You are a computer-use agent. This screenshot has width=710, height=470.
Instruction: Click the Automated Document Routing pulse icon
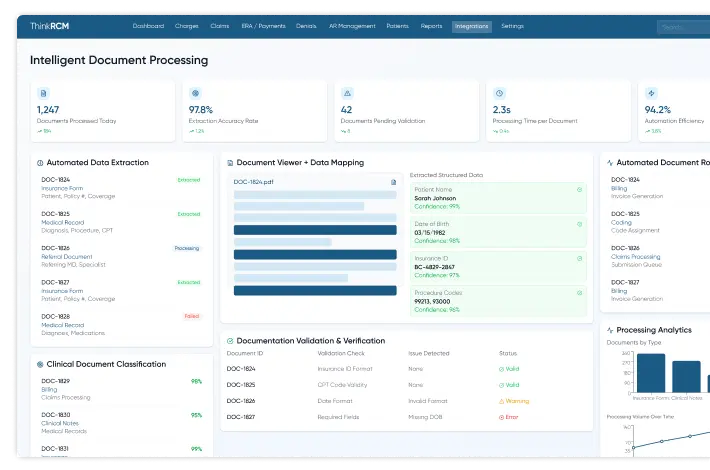(x=610, y=163)
